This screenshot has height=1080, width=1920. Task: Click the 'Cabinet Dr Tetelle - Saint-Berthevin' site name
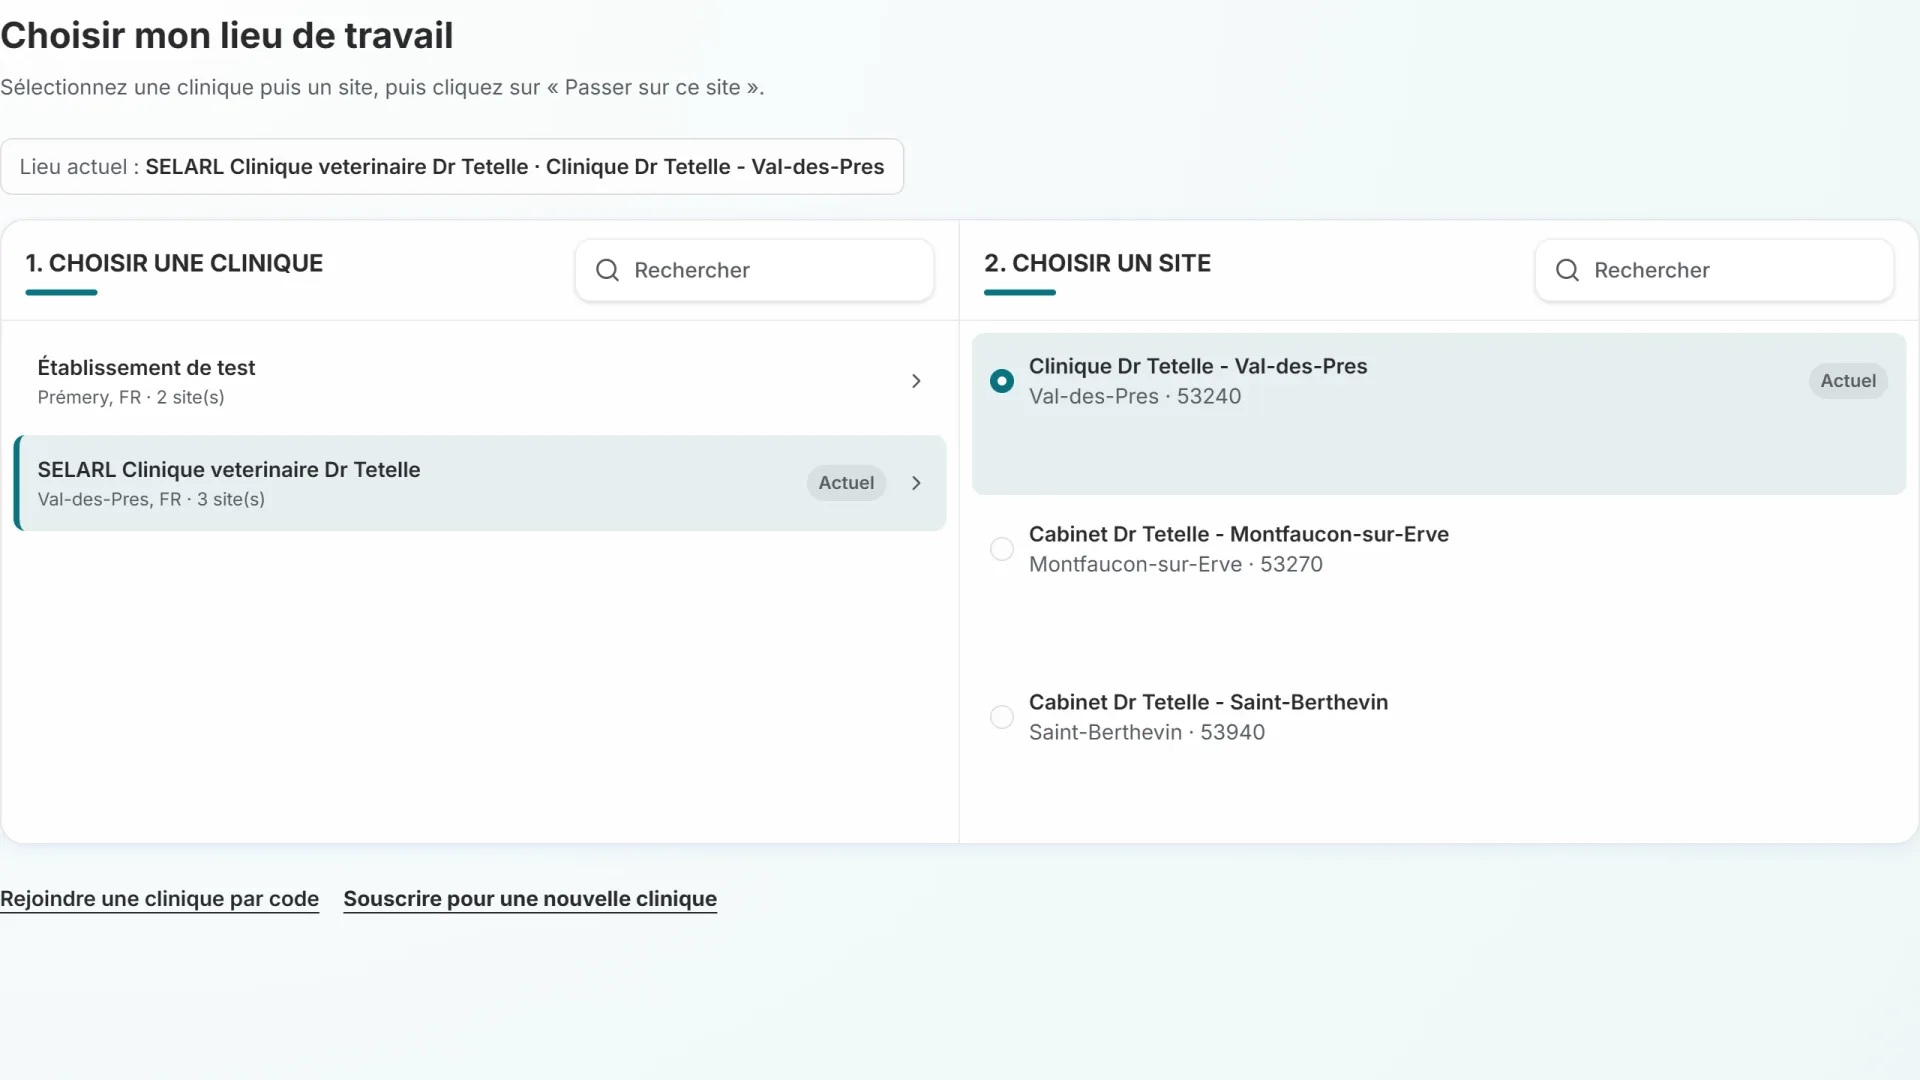(1208, 702)
